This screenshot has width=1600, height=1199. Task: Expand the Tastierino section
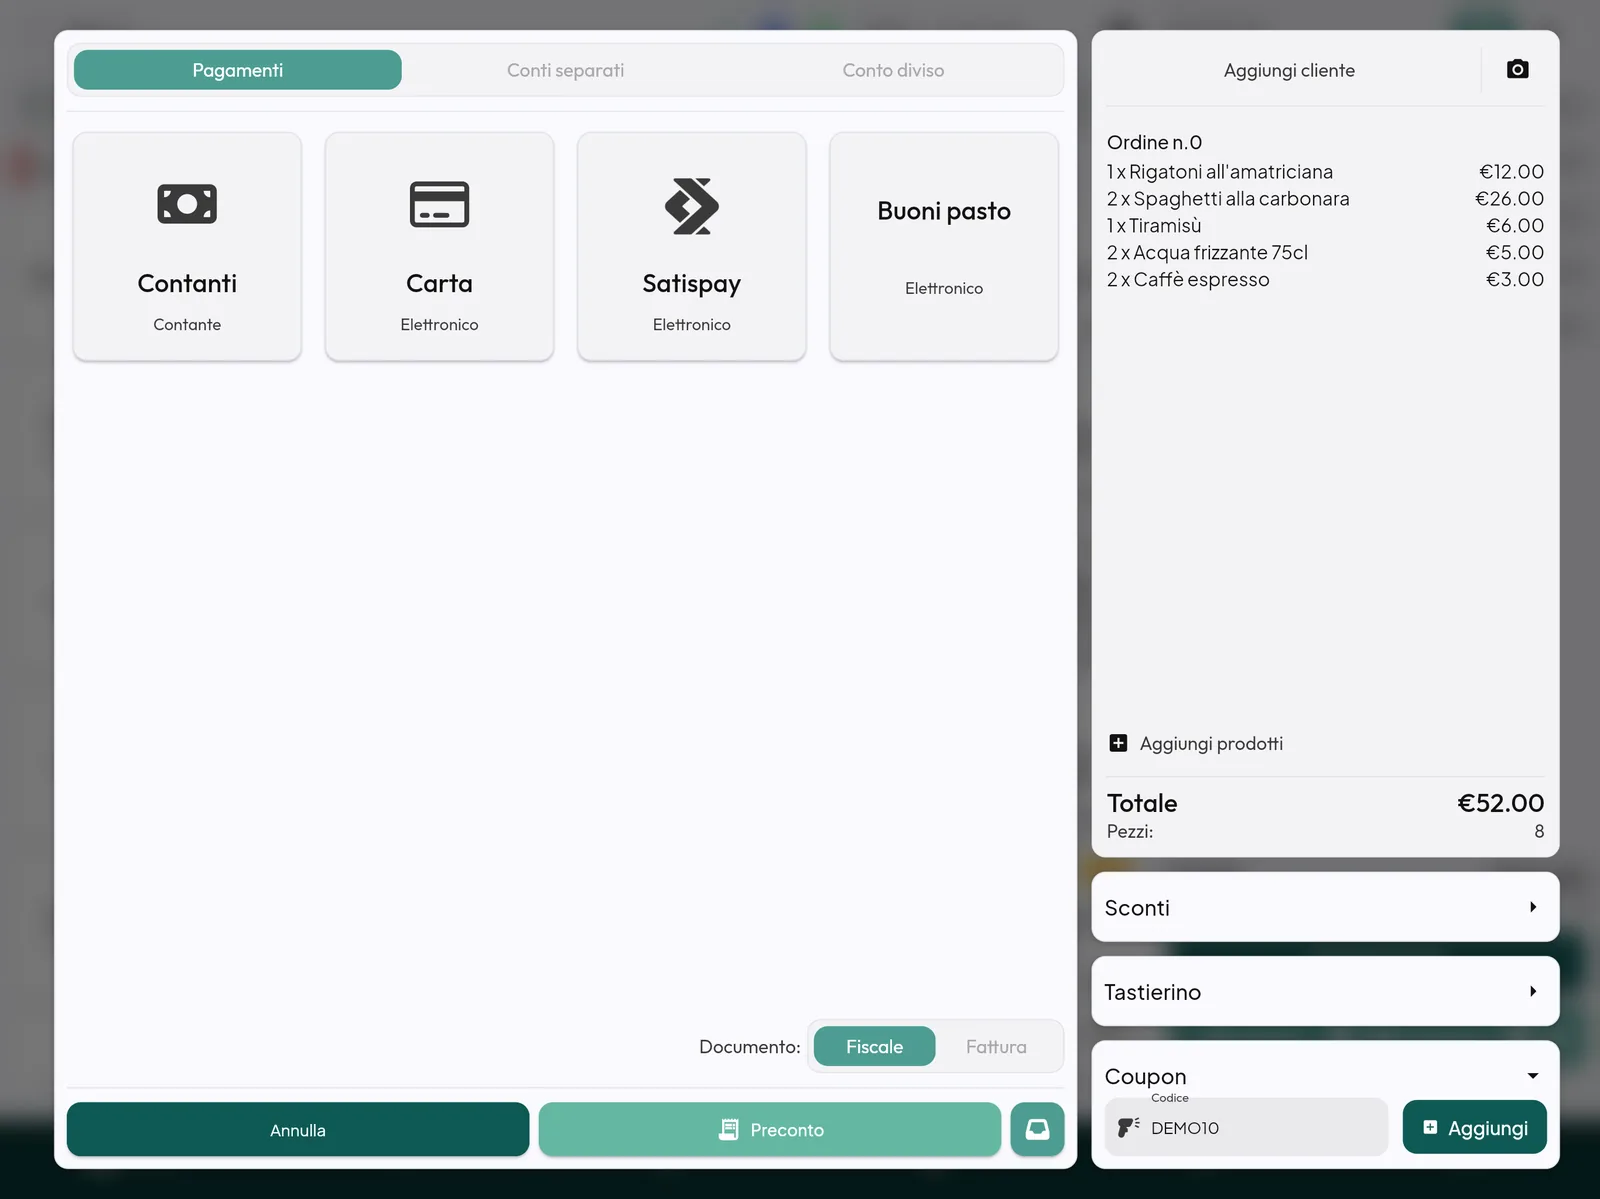(1325, 991)
